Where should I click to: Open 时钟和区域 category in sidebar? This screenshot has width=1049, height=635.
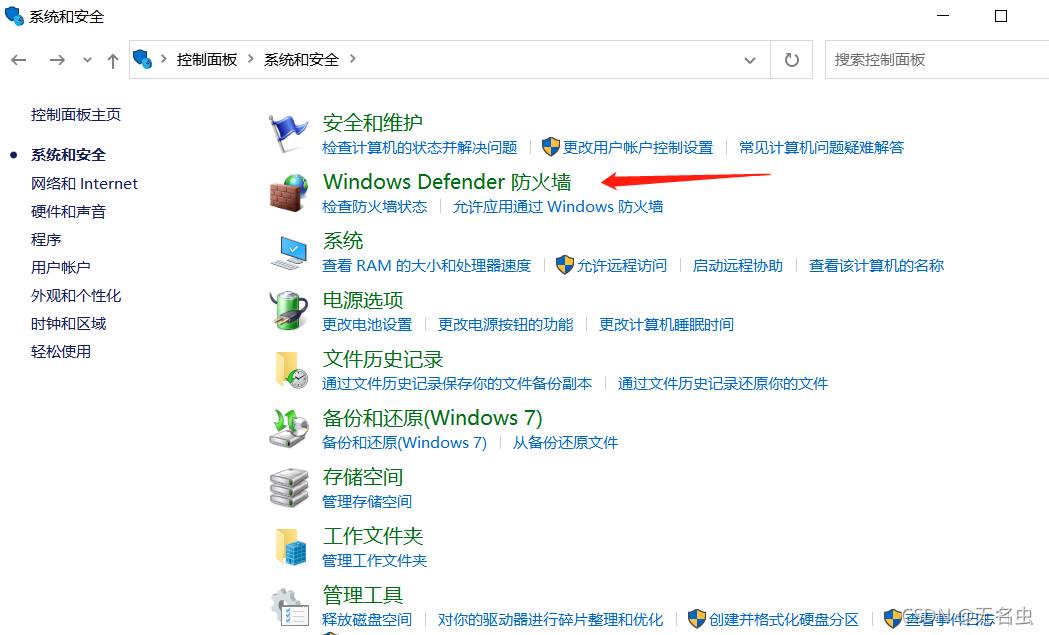click(68, 324)
